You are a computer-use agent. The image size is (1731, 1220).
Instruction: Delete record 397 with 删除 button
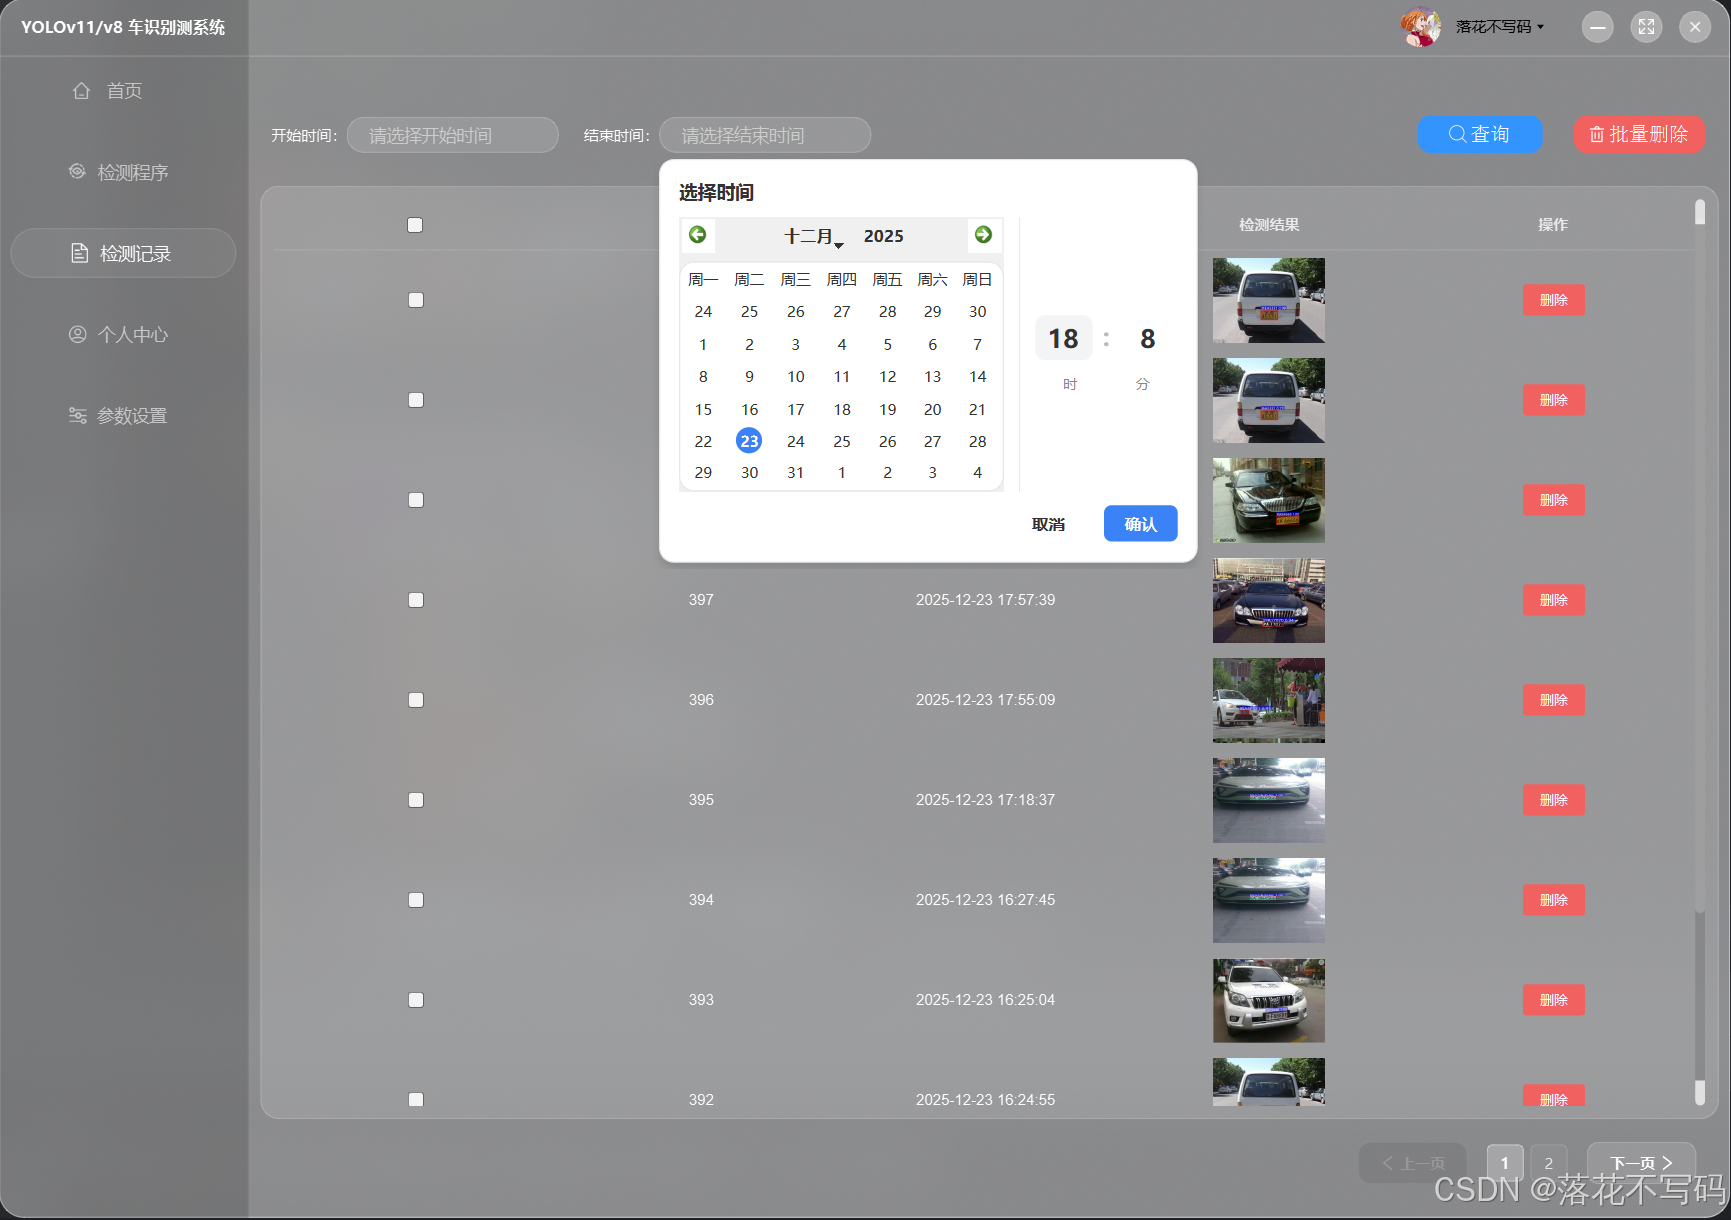[1554, 600]
